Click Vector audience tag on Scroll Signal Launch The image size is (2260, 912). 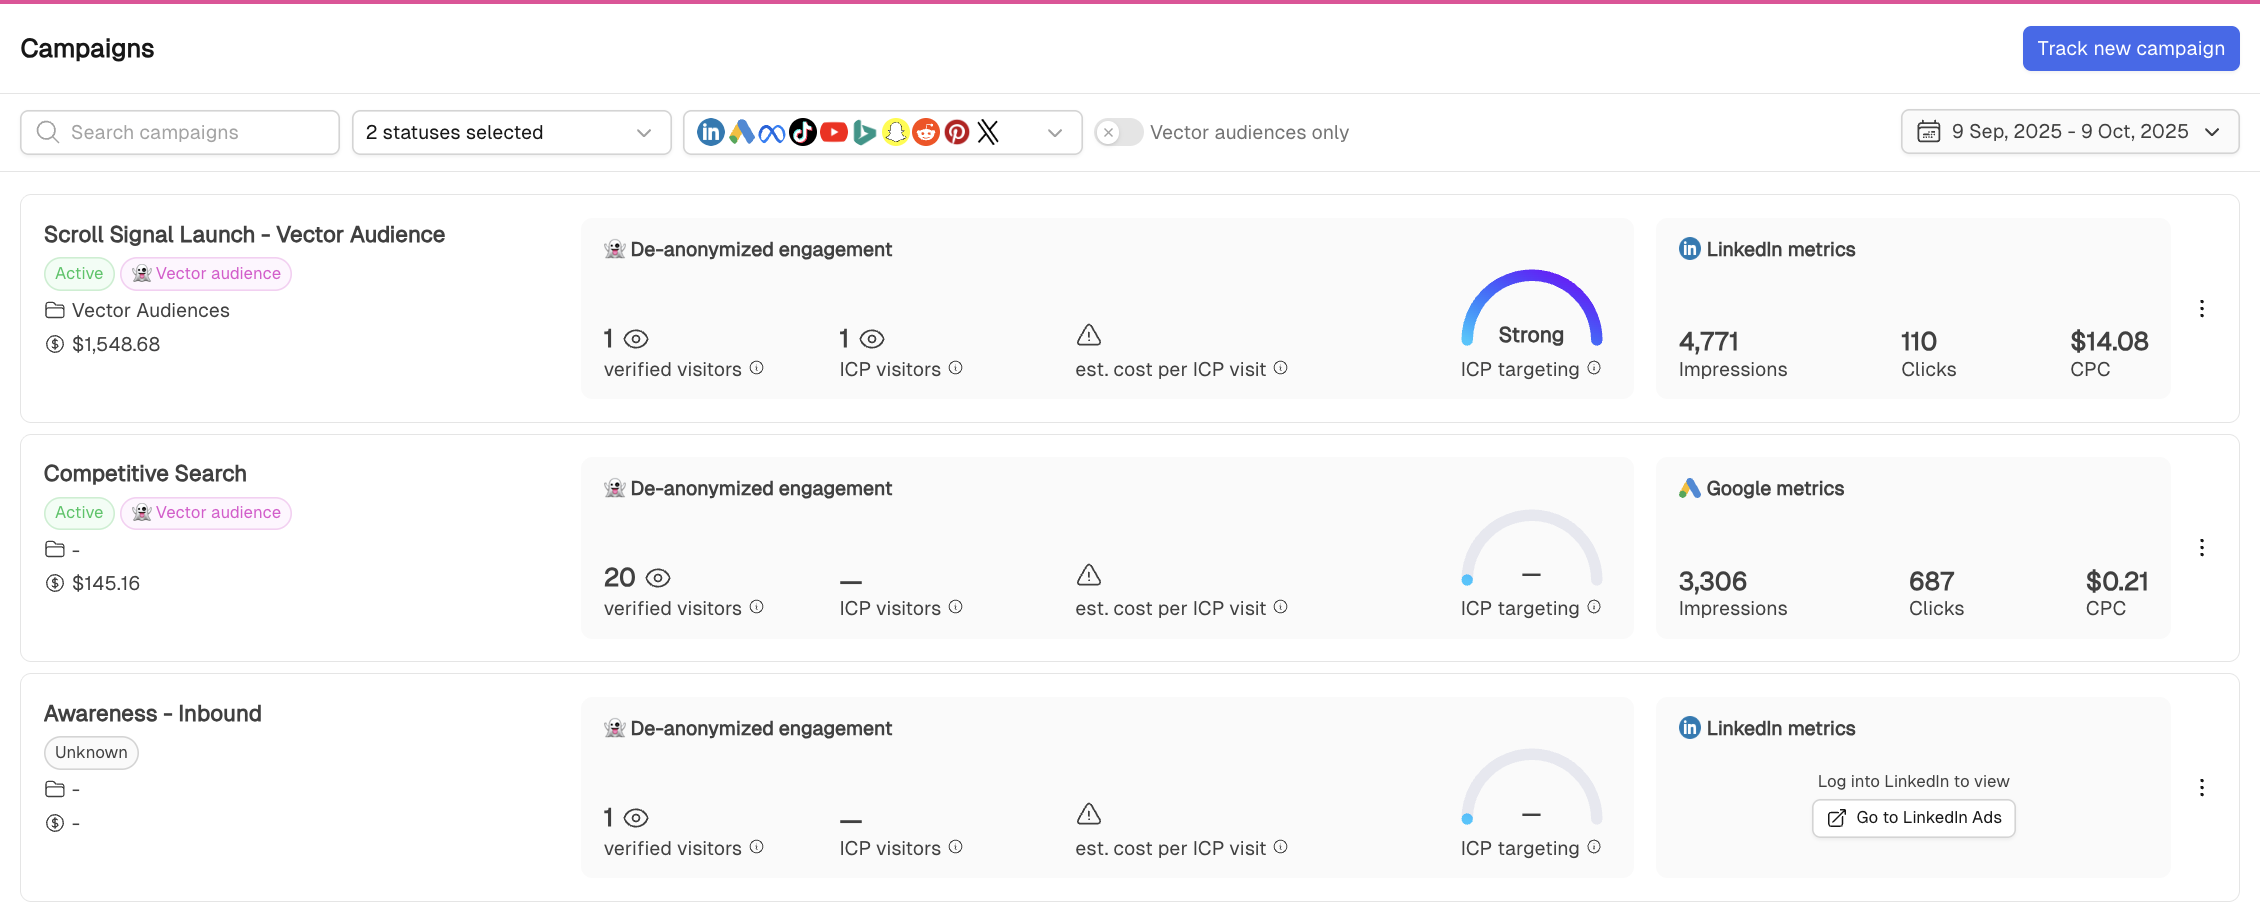tap(206, 274)
